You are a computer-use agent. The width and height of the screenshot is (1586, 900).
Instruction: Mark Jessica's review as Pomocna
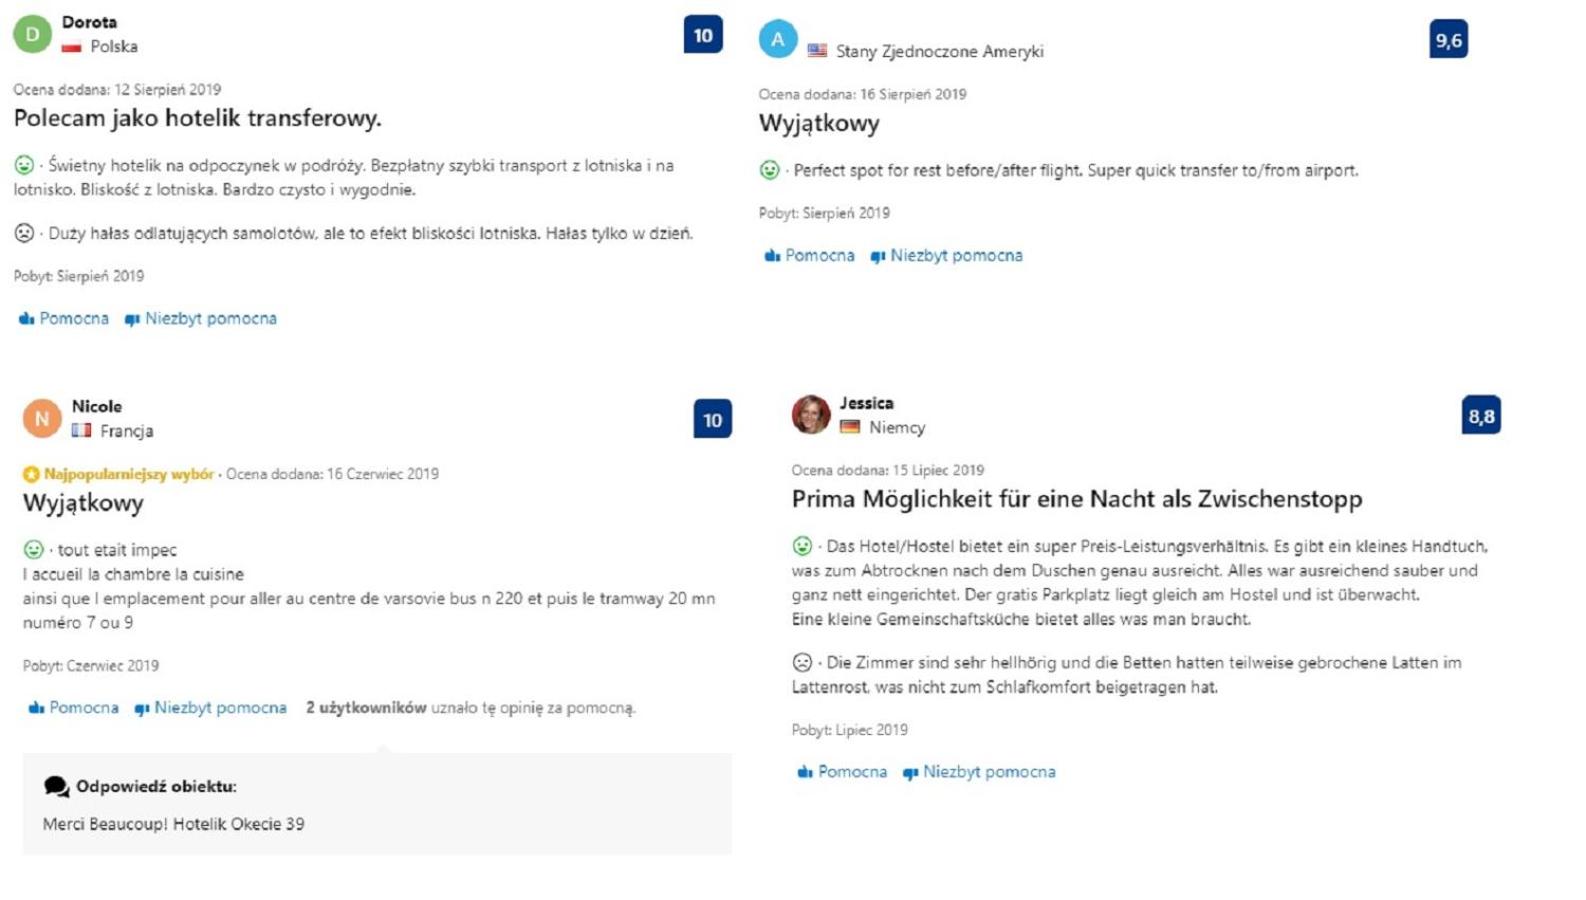[x=842, y=772]
